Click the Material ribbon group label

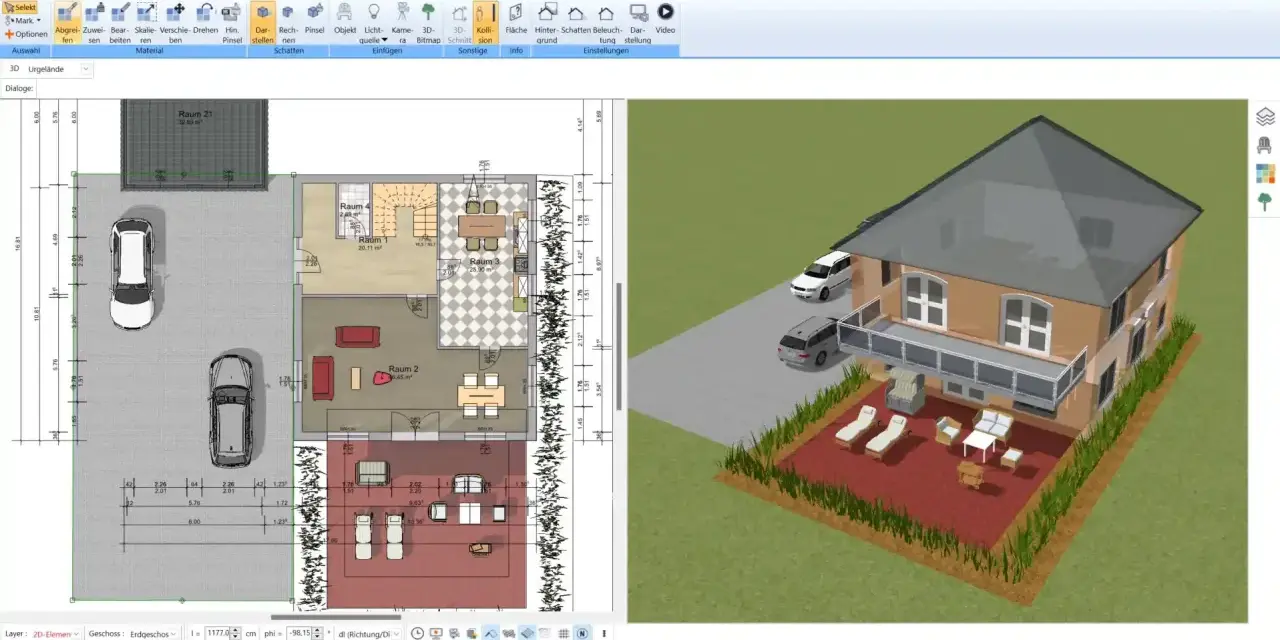pyautogui.click(x=149, y=50)
